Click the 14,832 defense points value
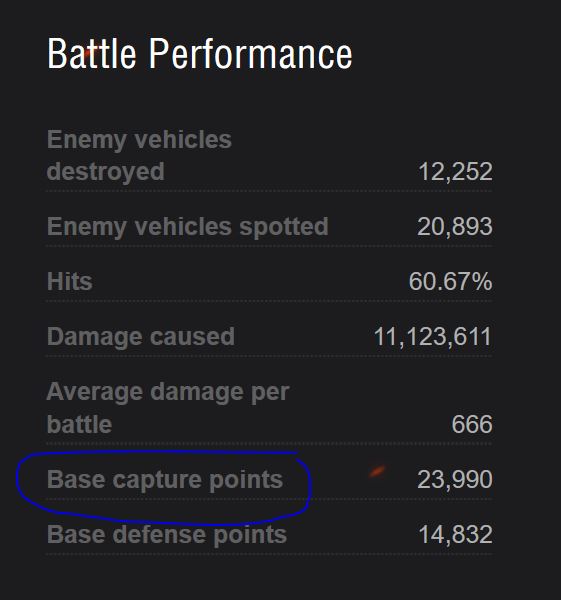The width and height of the screenshot is (561, 600). click(x=455, y=535)
